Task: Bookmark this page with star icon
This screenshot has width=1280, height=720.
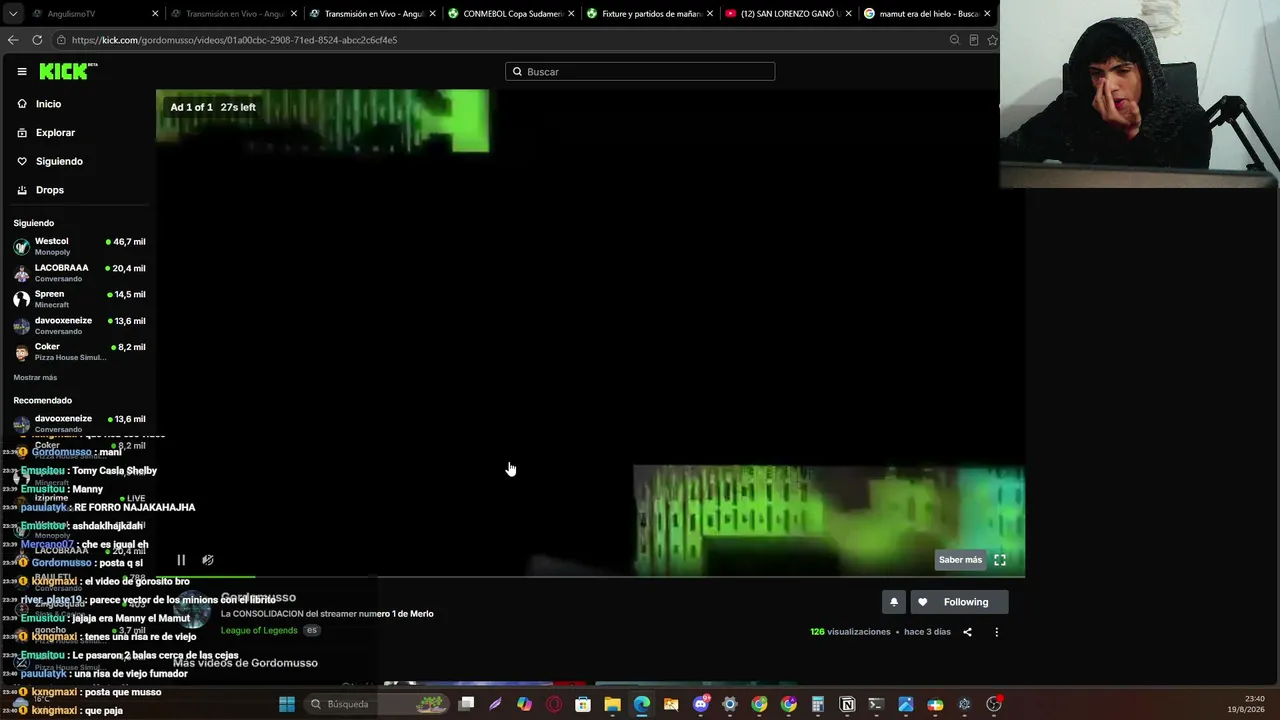Action: [x=992, y=40]
